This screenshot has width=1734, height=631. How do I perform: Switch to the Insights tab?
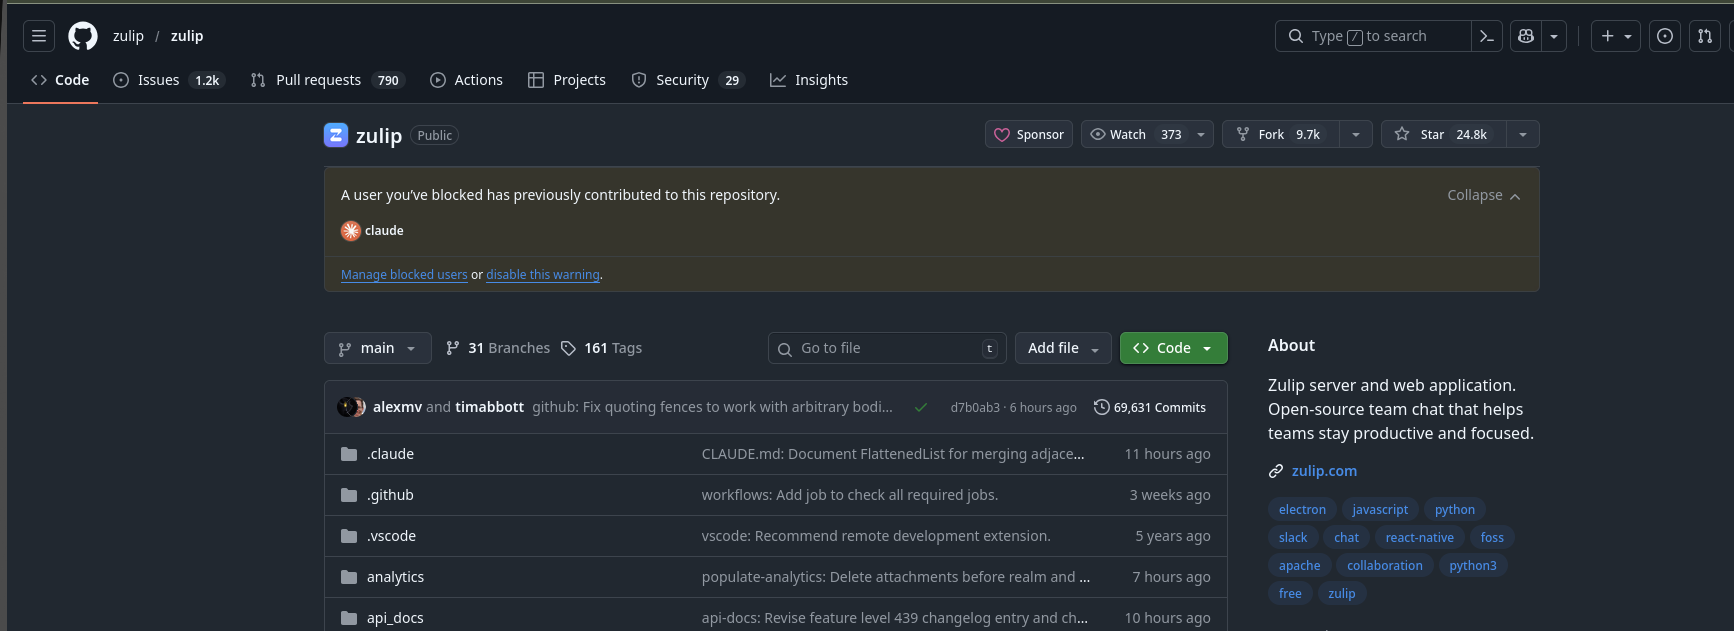pos(809,80)
